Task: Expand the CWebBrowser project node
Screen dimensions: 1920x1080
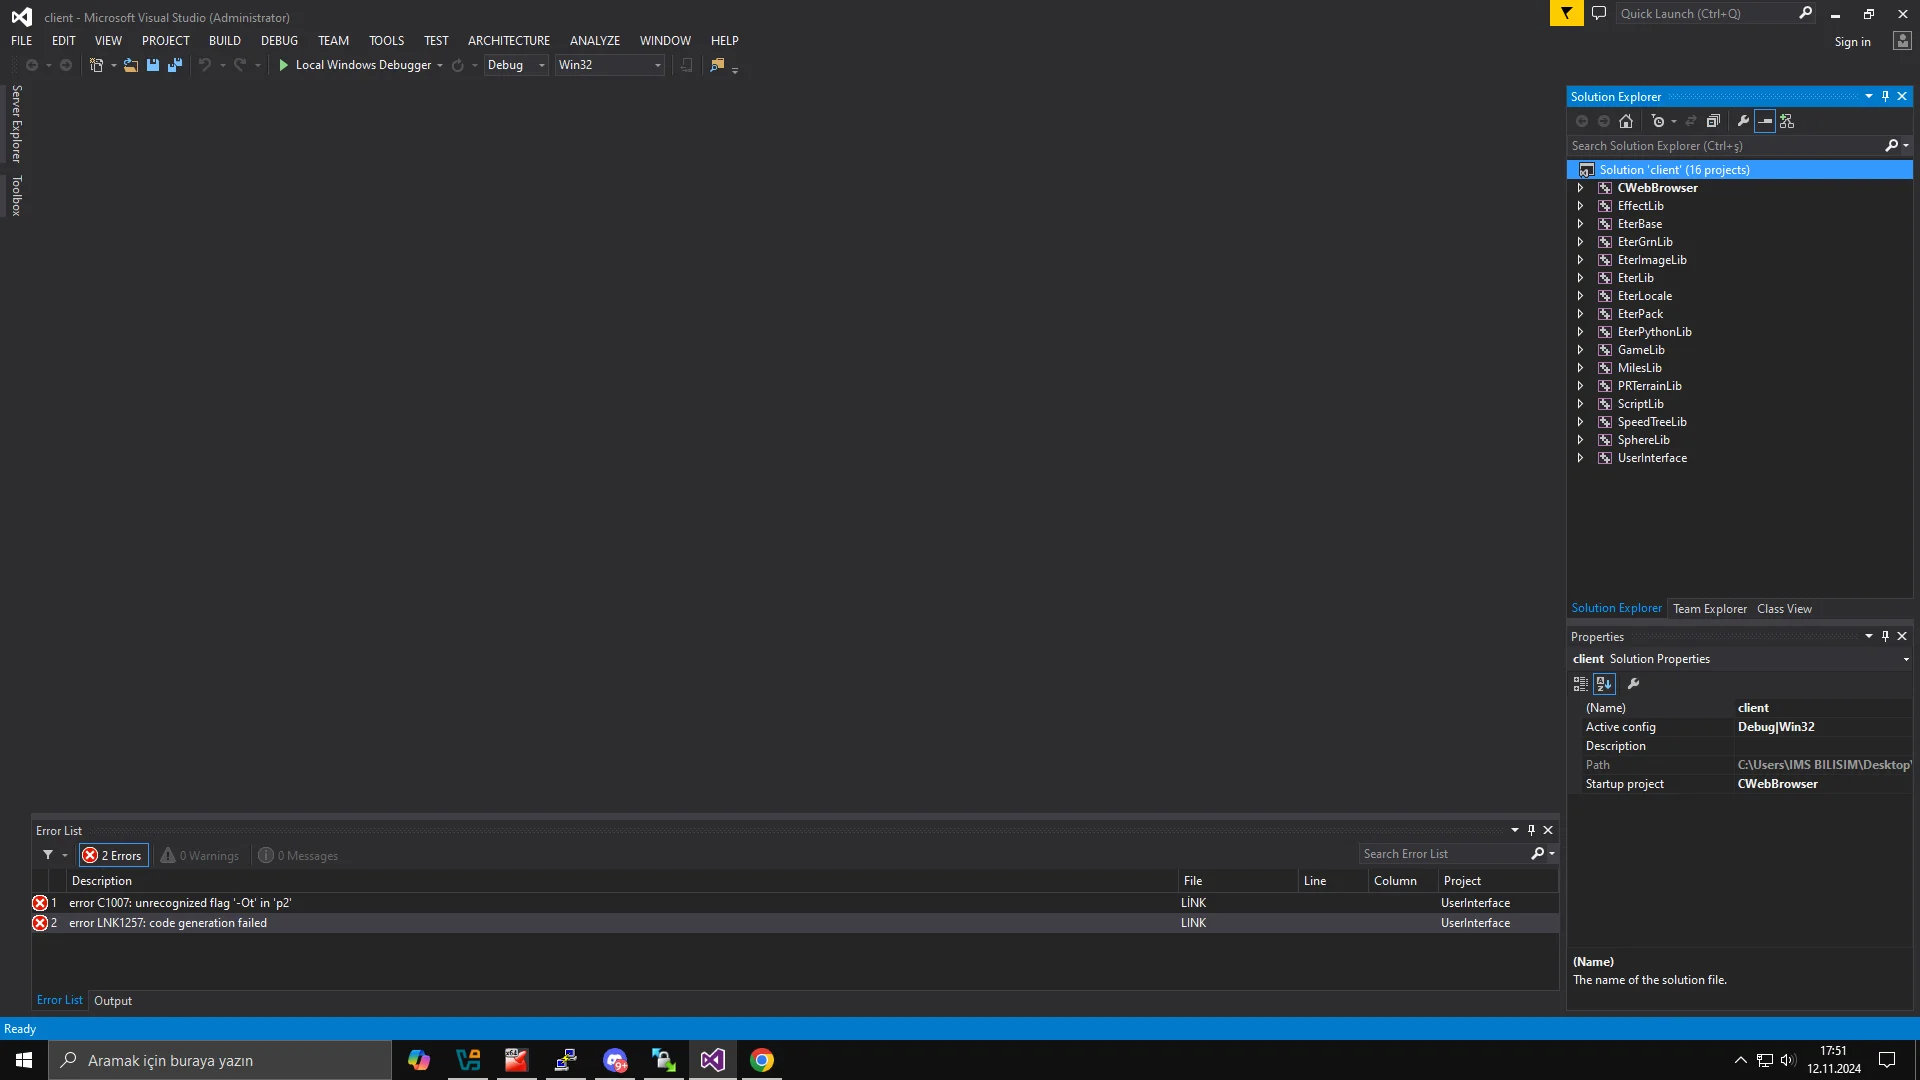Action: click(x=1580, y=188)
